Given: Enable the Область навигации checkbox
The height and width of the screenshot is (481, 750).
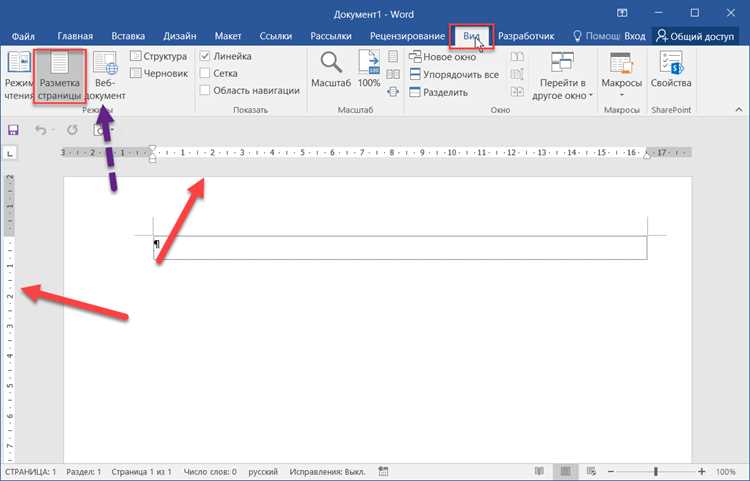Looking at the screenshot, I should [205, 90].
